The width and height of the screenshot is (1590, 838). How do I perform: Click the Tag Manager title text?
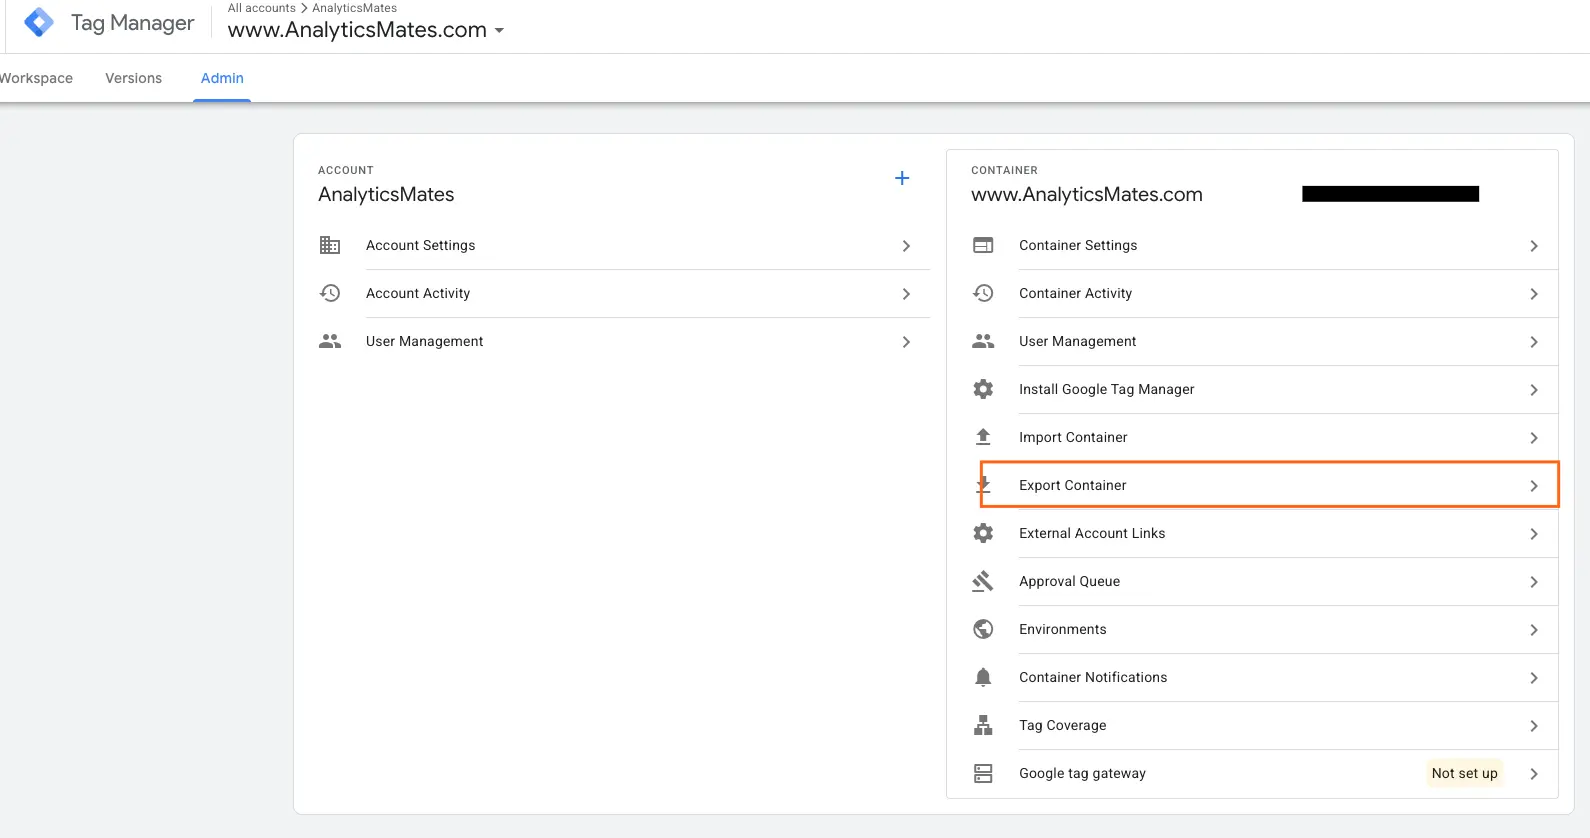click(x=133, y=23)
